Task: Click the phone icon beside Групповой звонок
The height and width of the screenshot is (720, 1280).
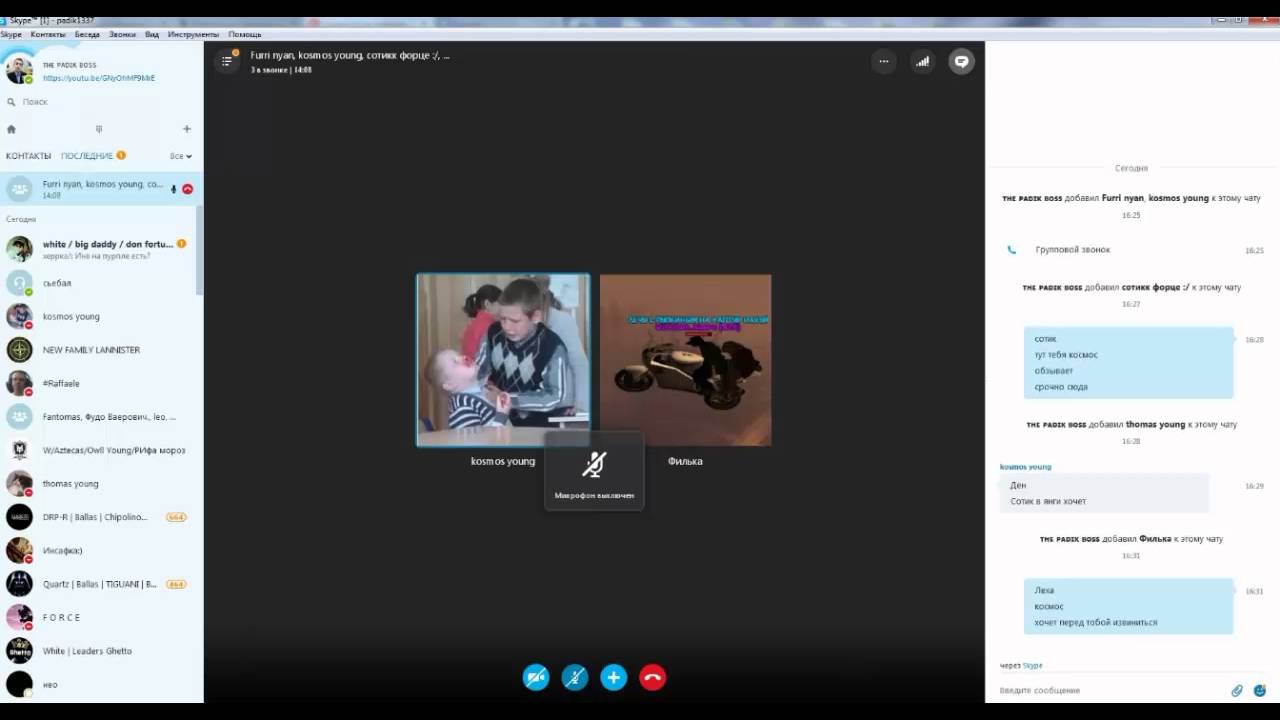Action: (x=1011, y=250)
